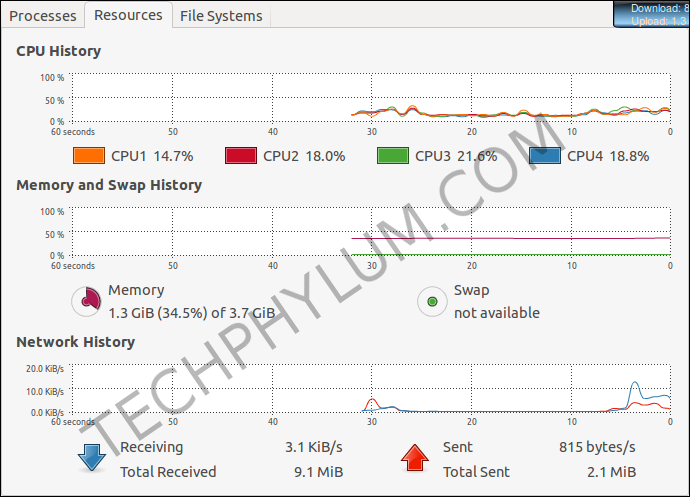Pick the blue CPU4 color swatch
Viewport: 690px width, 497px height.
pos(544,156)
